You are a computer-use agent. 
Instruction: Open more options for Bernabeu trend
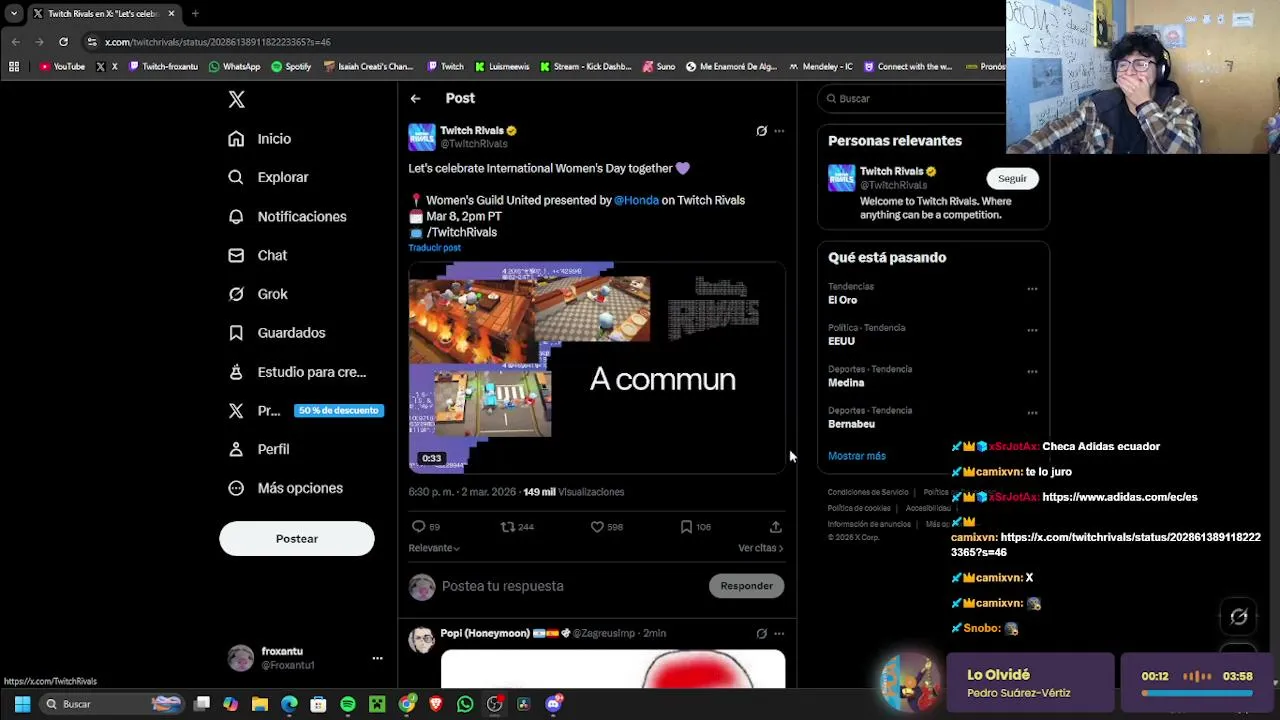click(x=1032, y=412)
